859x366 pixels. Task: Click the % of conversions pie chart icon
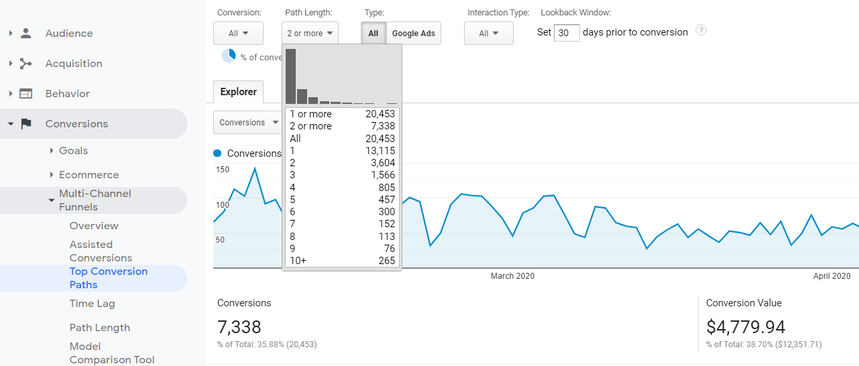(228, 56)
